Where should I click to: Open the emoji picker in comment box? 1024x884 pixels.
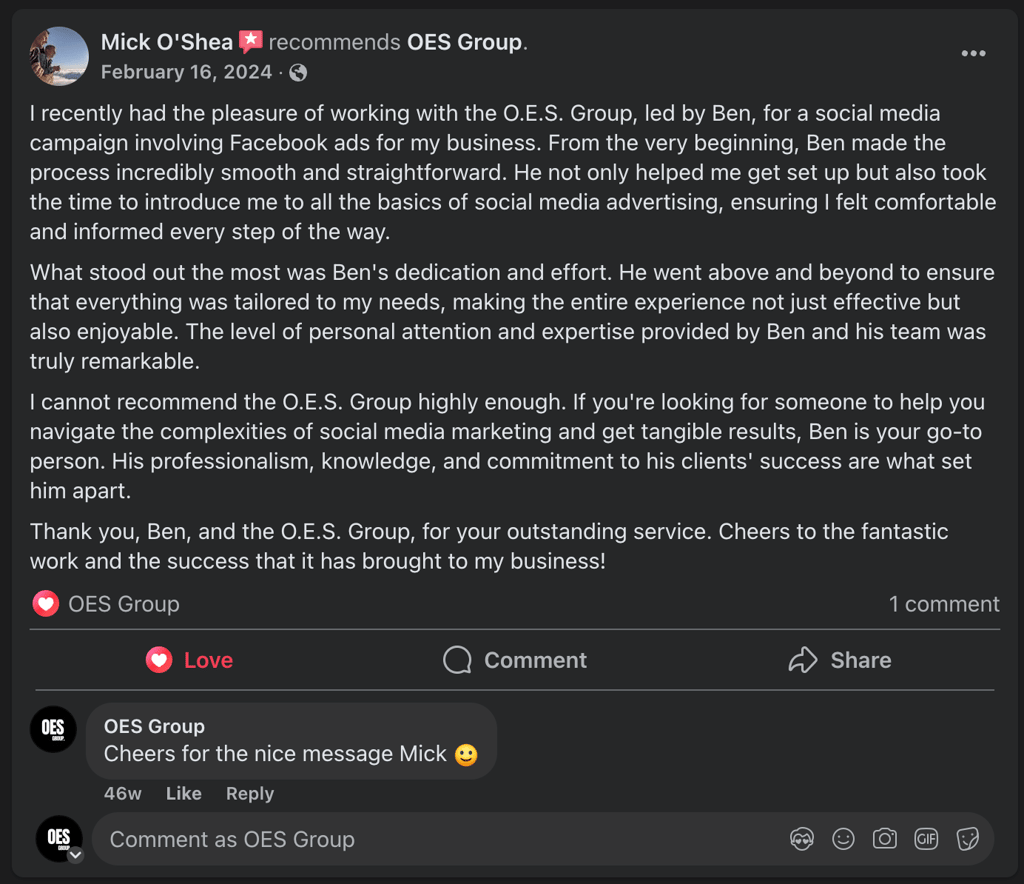tap(844, 839)
